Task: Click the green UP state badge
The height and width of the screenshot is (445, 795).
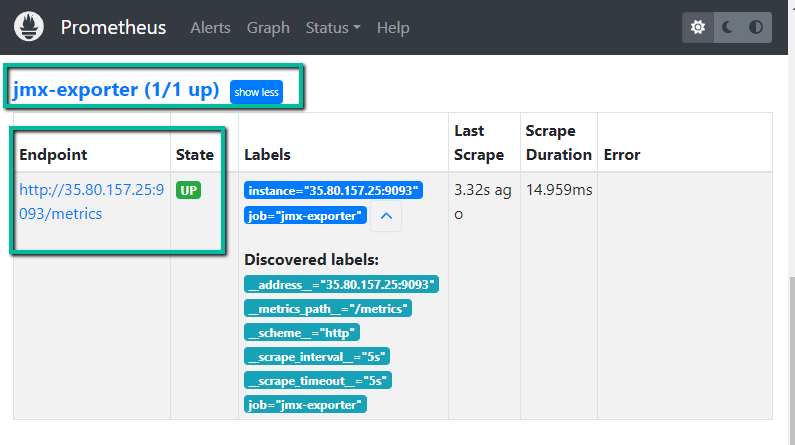Action: click(189, 191)
